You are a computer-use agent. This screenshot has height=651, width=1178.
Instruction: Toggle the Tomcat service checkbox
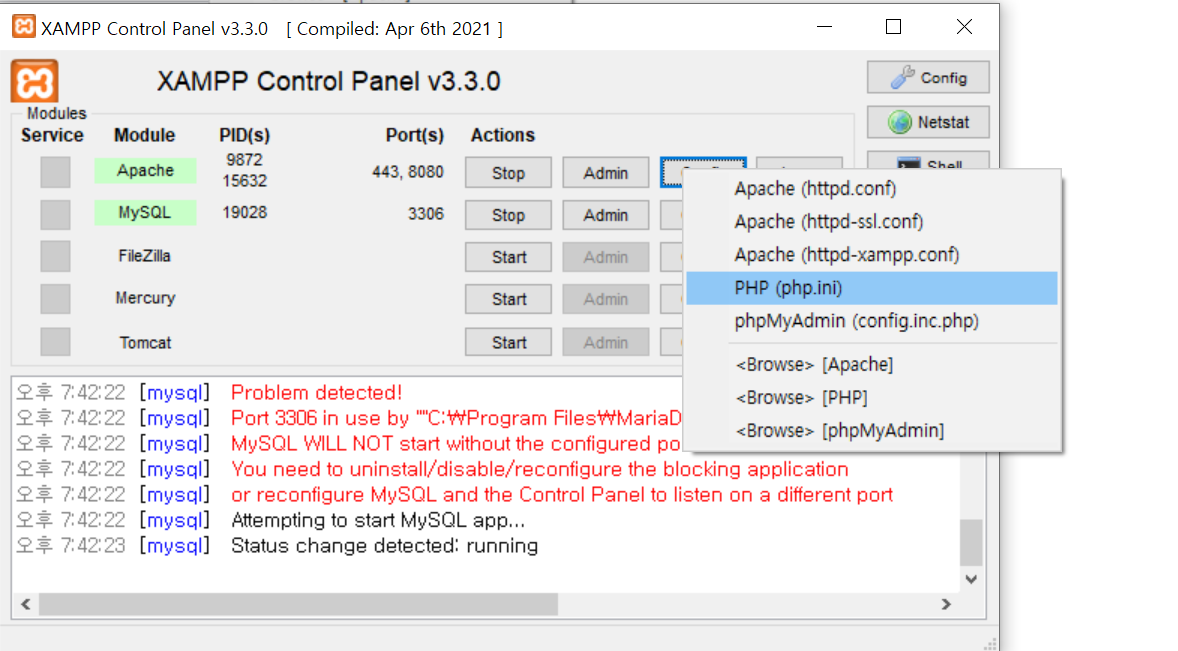tap(56, 342)
